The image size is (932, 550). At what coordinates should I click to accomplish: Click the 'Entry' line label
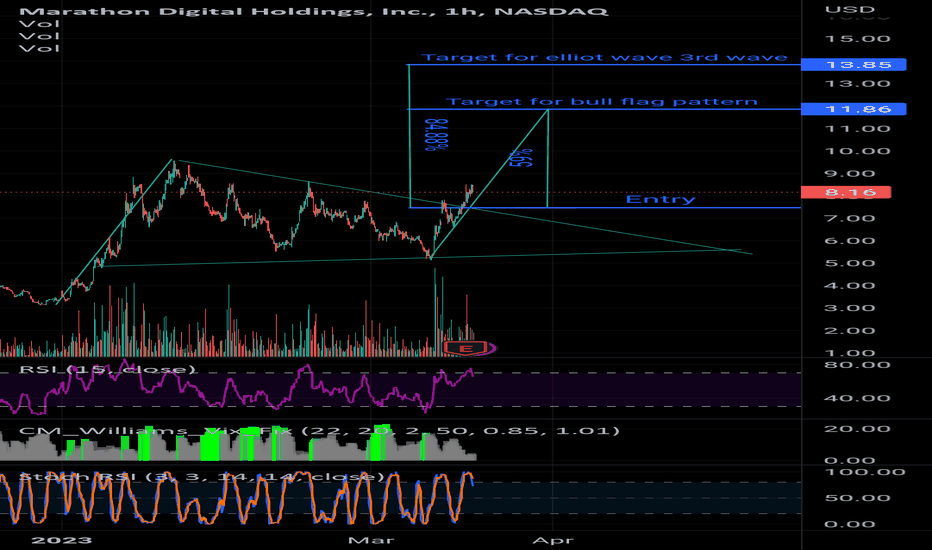click(660, 199)
